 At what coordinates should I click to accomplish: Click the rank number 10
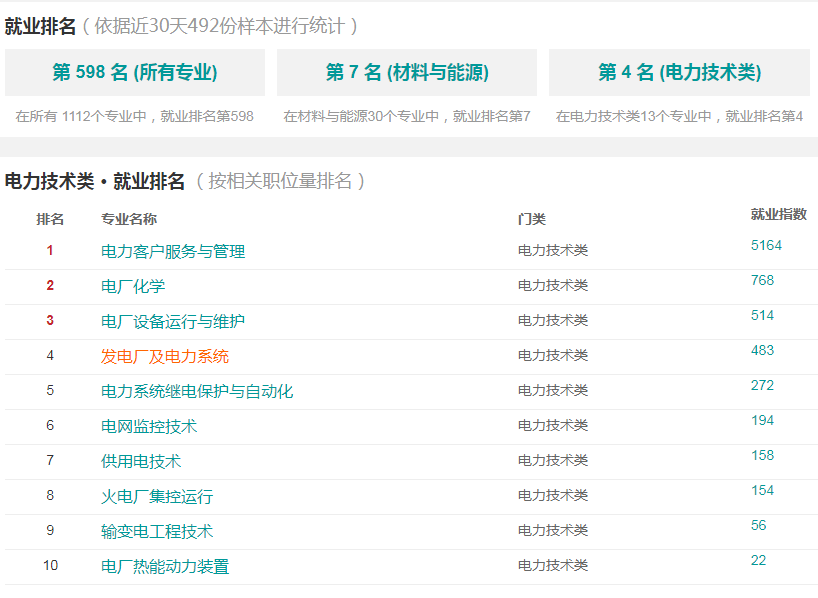click(50, 565)
